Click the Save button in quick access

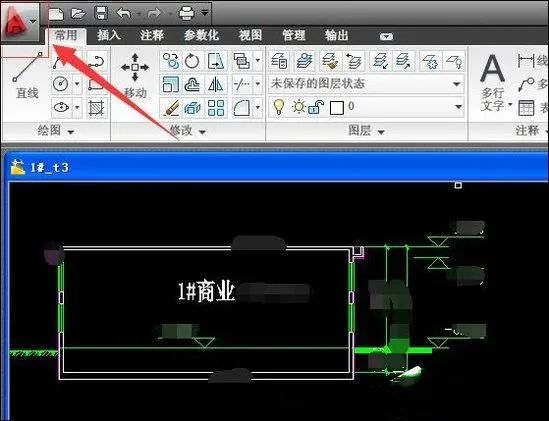coord(101,13)
